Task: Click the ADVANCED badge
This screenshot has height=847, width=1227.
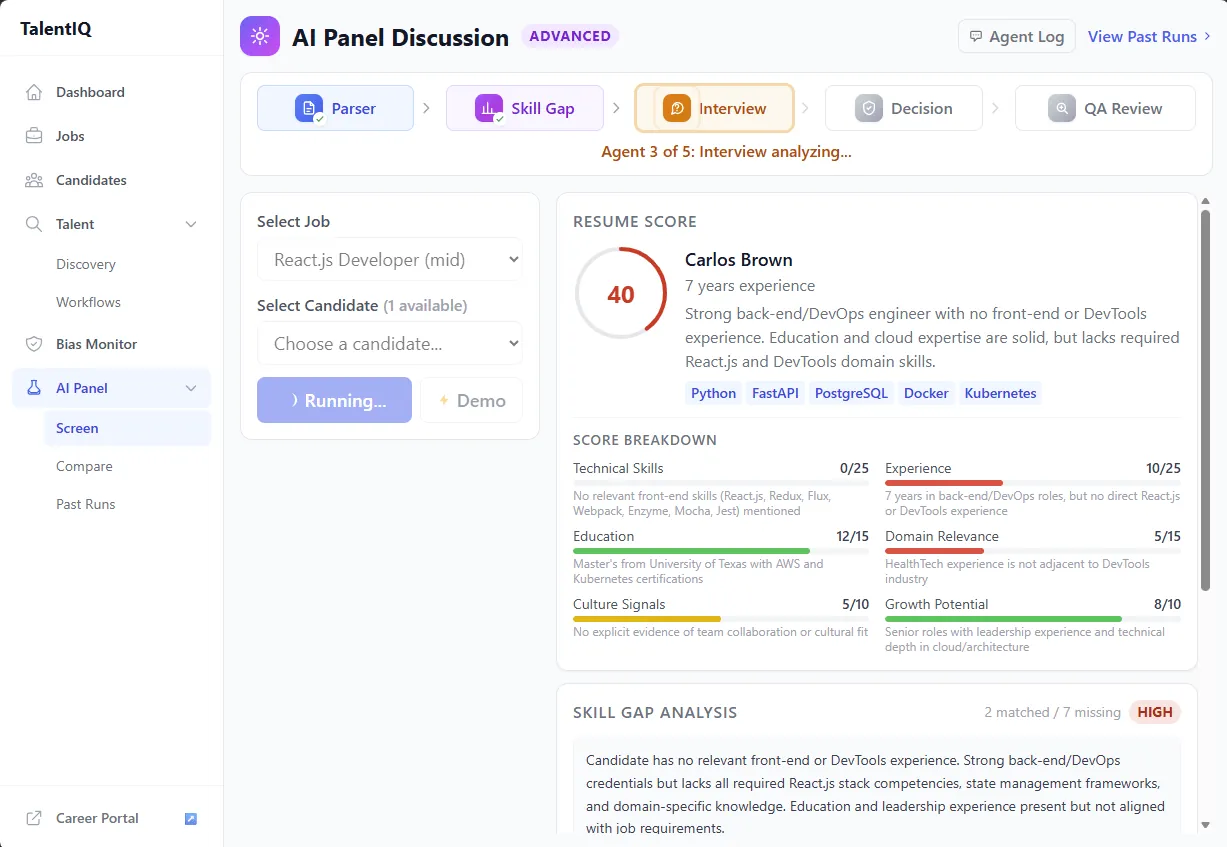Action: (x=570, y=36)
